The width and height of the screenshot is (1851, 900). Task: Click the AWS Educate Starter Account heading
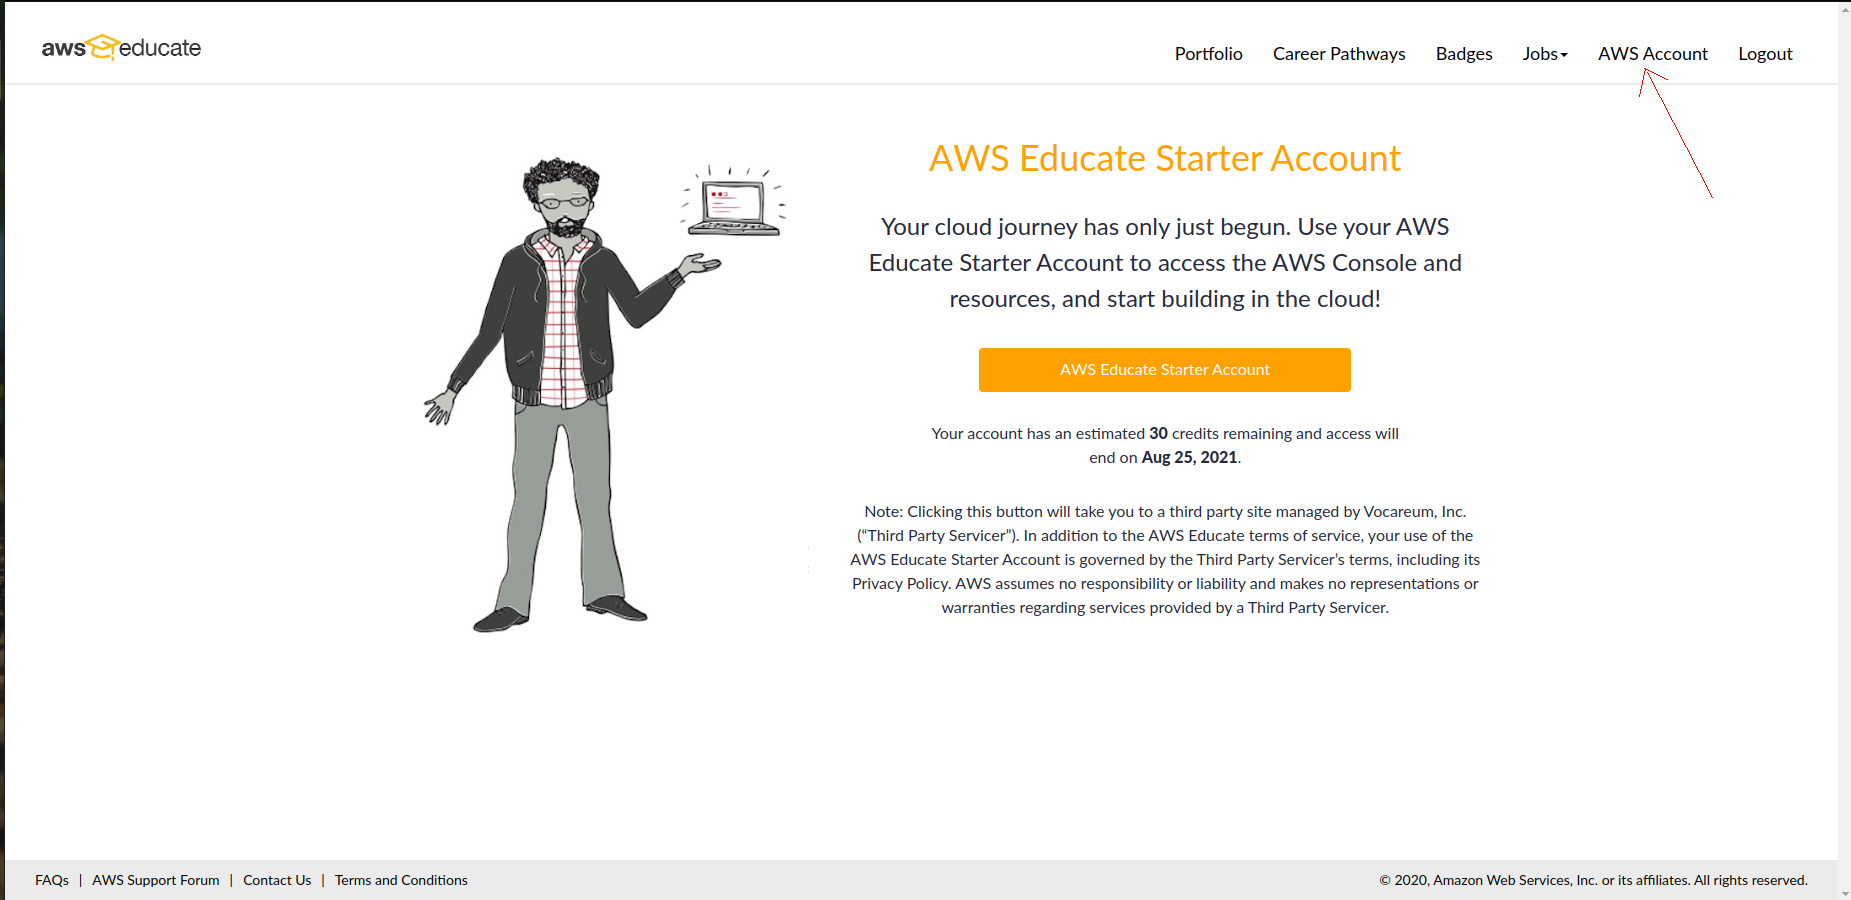1164,158
